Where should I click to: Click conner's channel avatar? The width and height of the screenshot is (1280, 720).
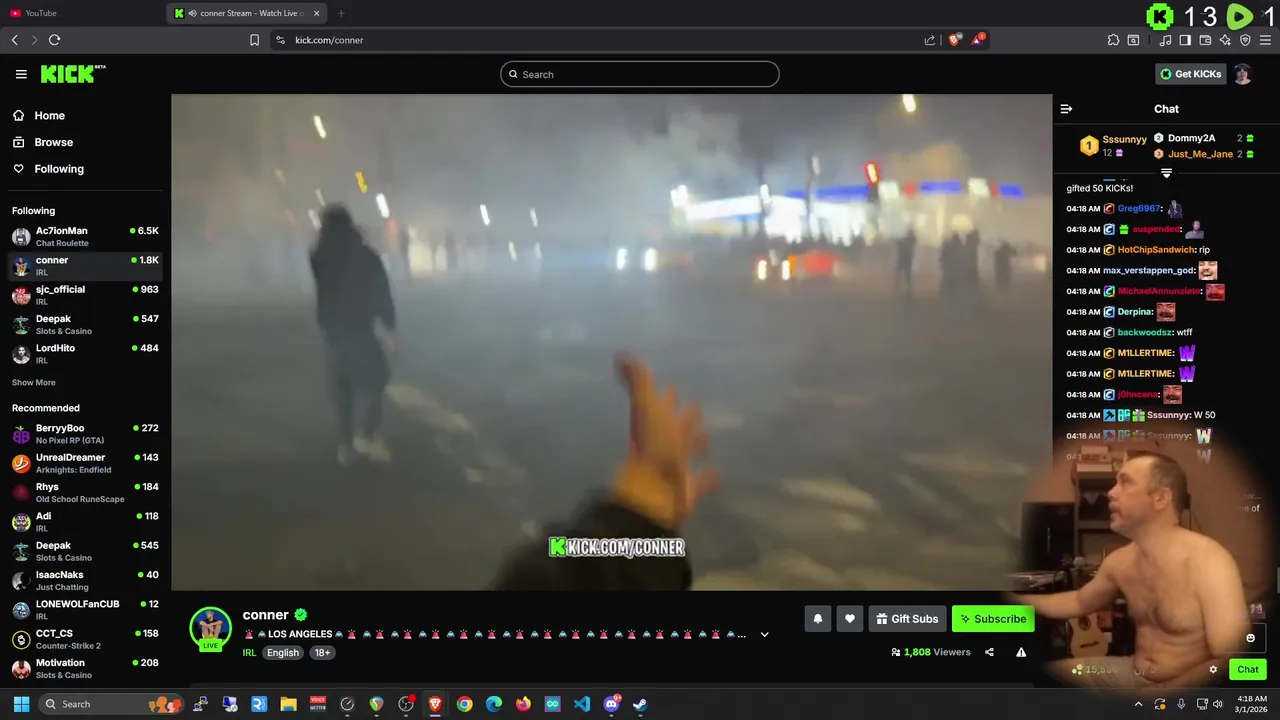[210, 629]
